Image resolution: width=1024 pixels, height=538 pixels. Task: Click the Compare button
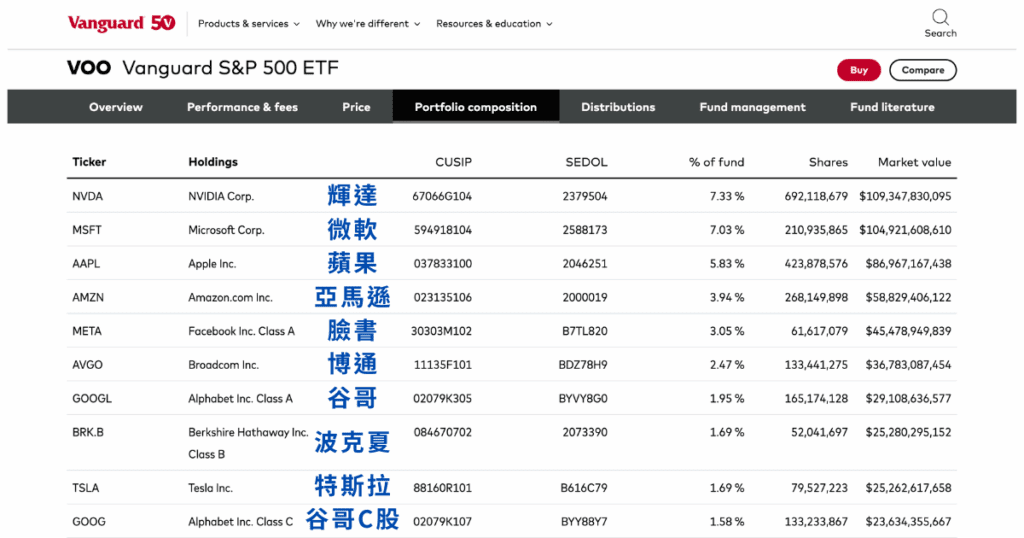922,70
